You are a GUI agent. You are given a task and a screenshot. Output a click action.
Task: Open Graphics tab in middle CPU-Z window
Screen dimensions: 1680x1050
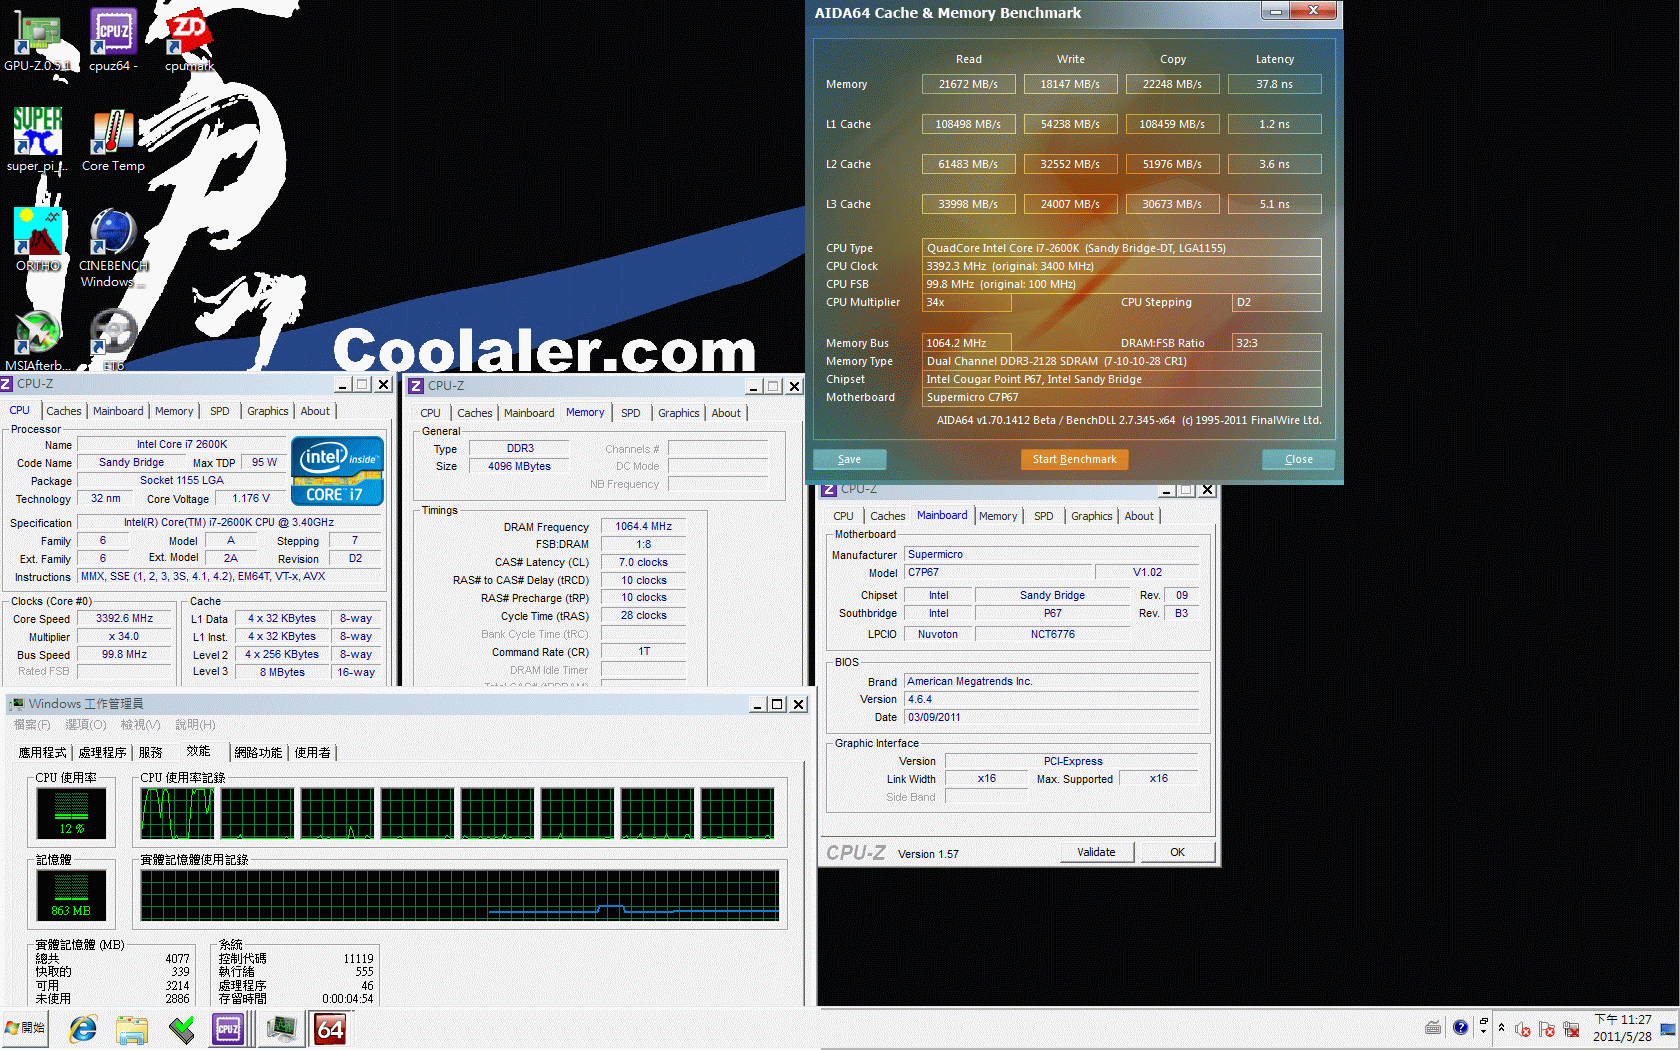[x=678, y=413]
